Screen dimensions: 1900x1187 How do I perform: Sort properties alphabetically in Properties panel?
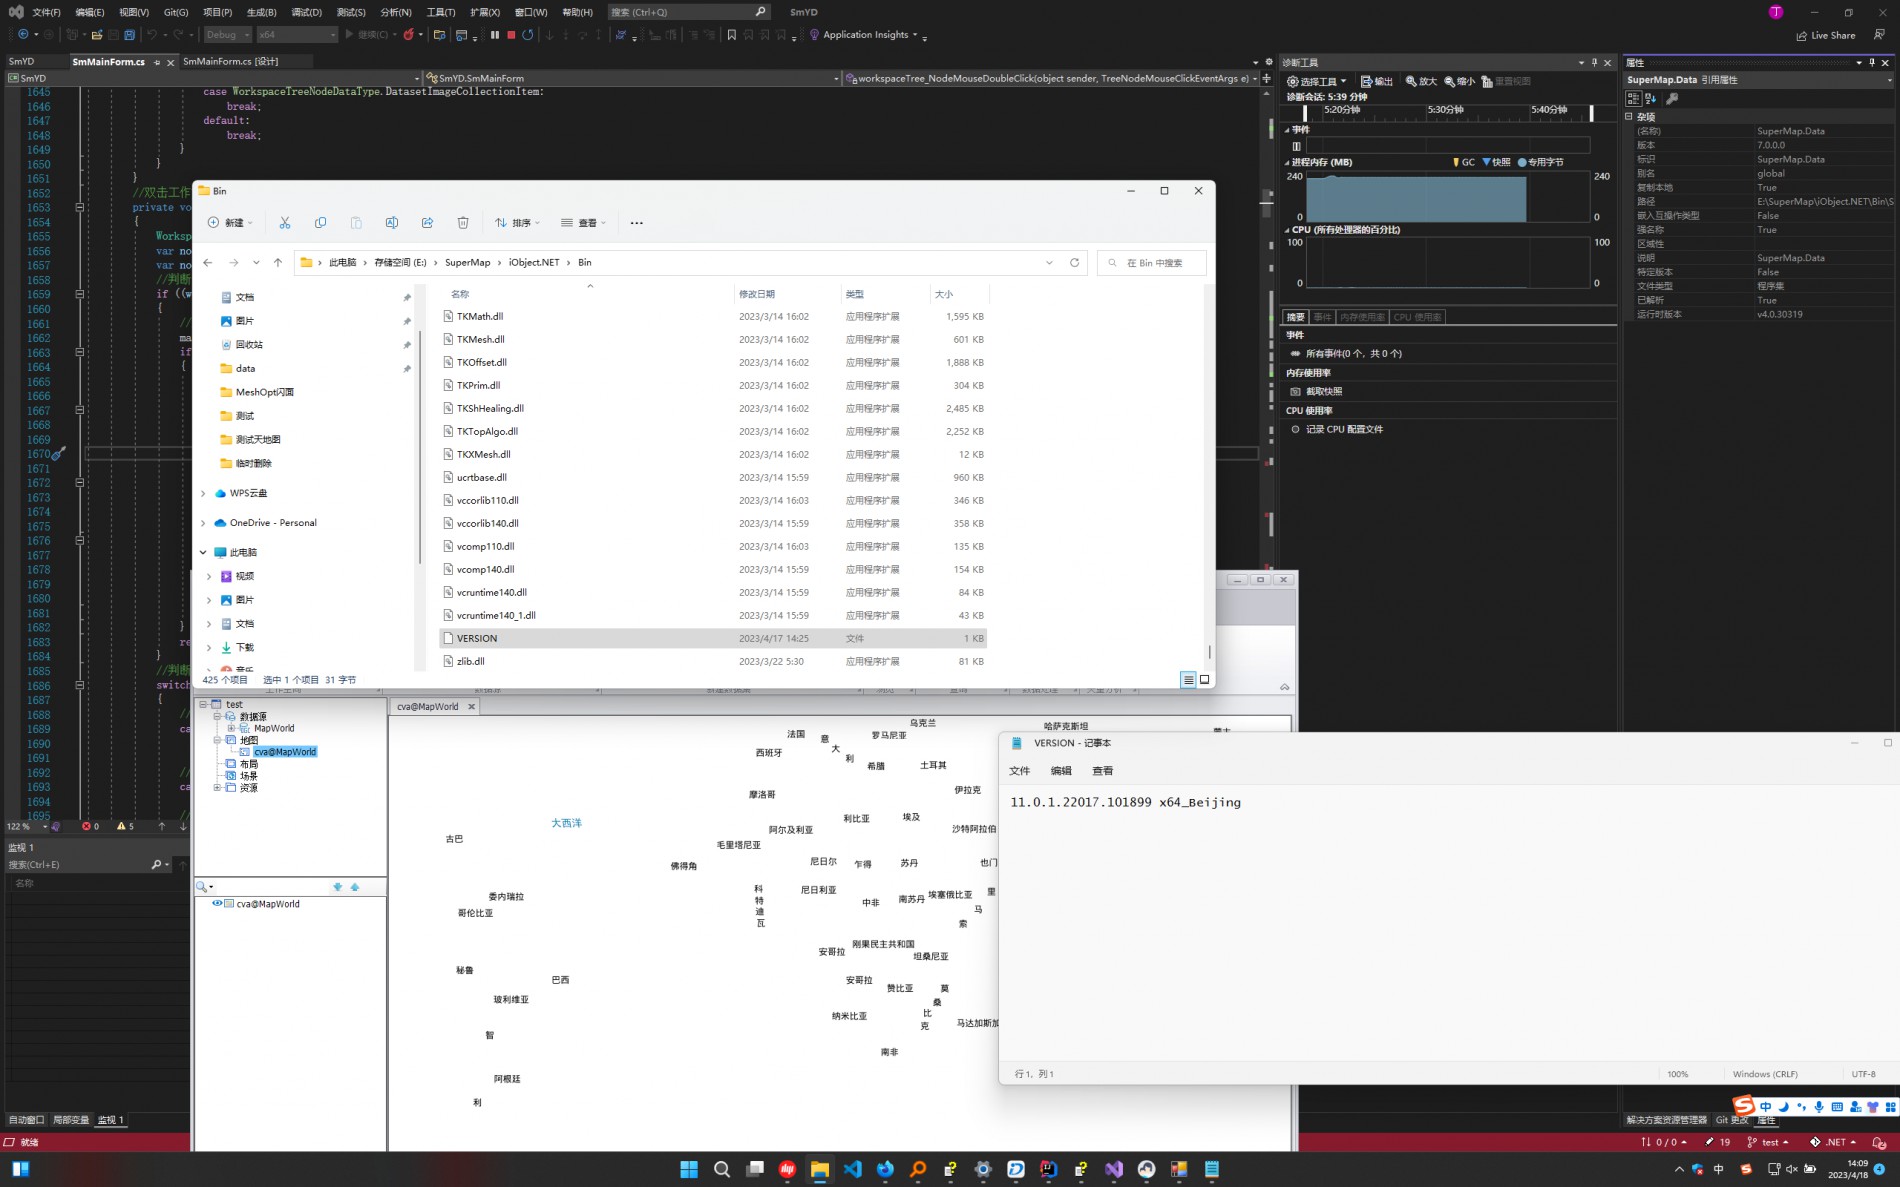click(1651, 98)
